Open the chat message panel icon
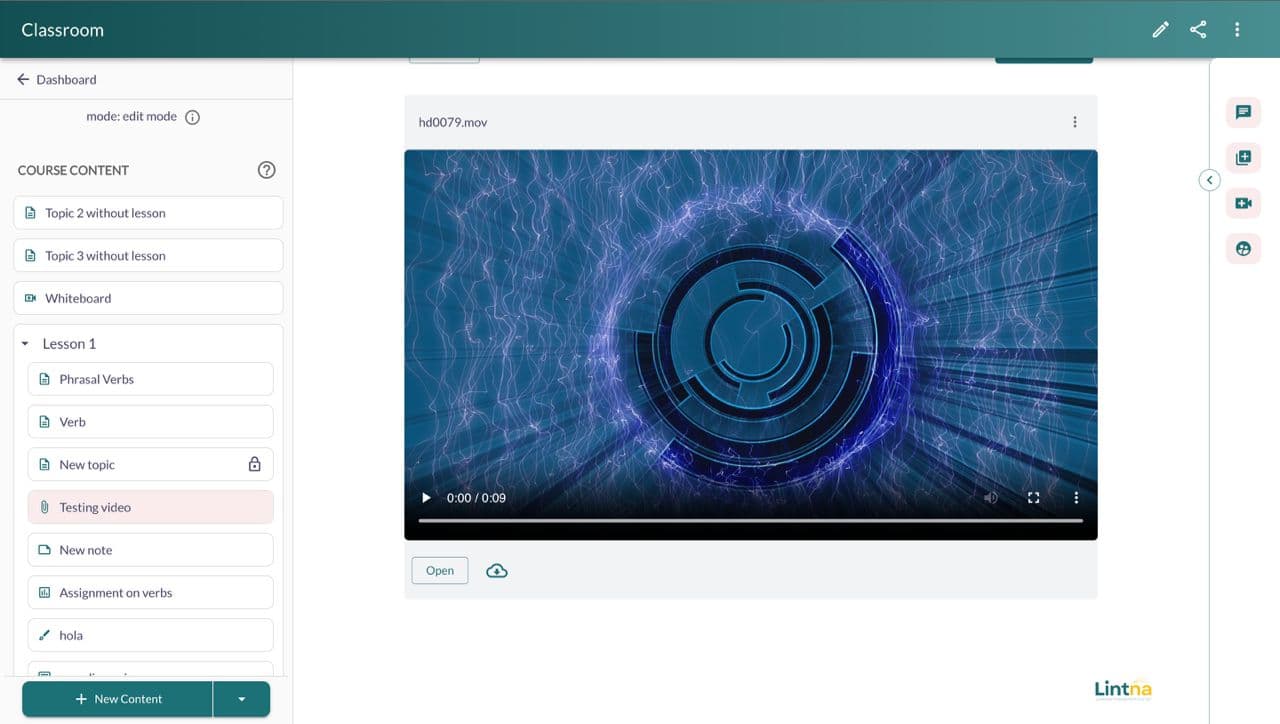Viewport: 1280px width, 724px height. pyautogui.click(x=1243, y=112)
